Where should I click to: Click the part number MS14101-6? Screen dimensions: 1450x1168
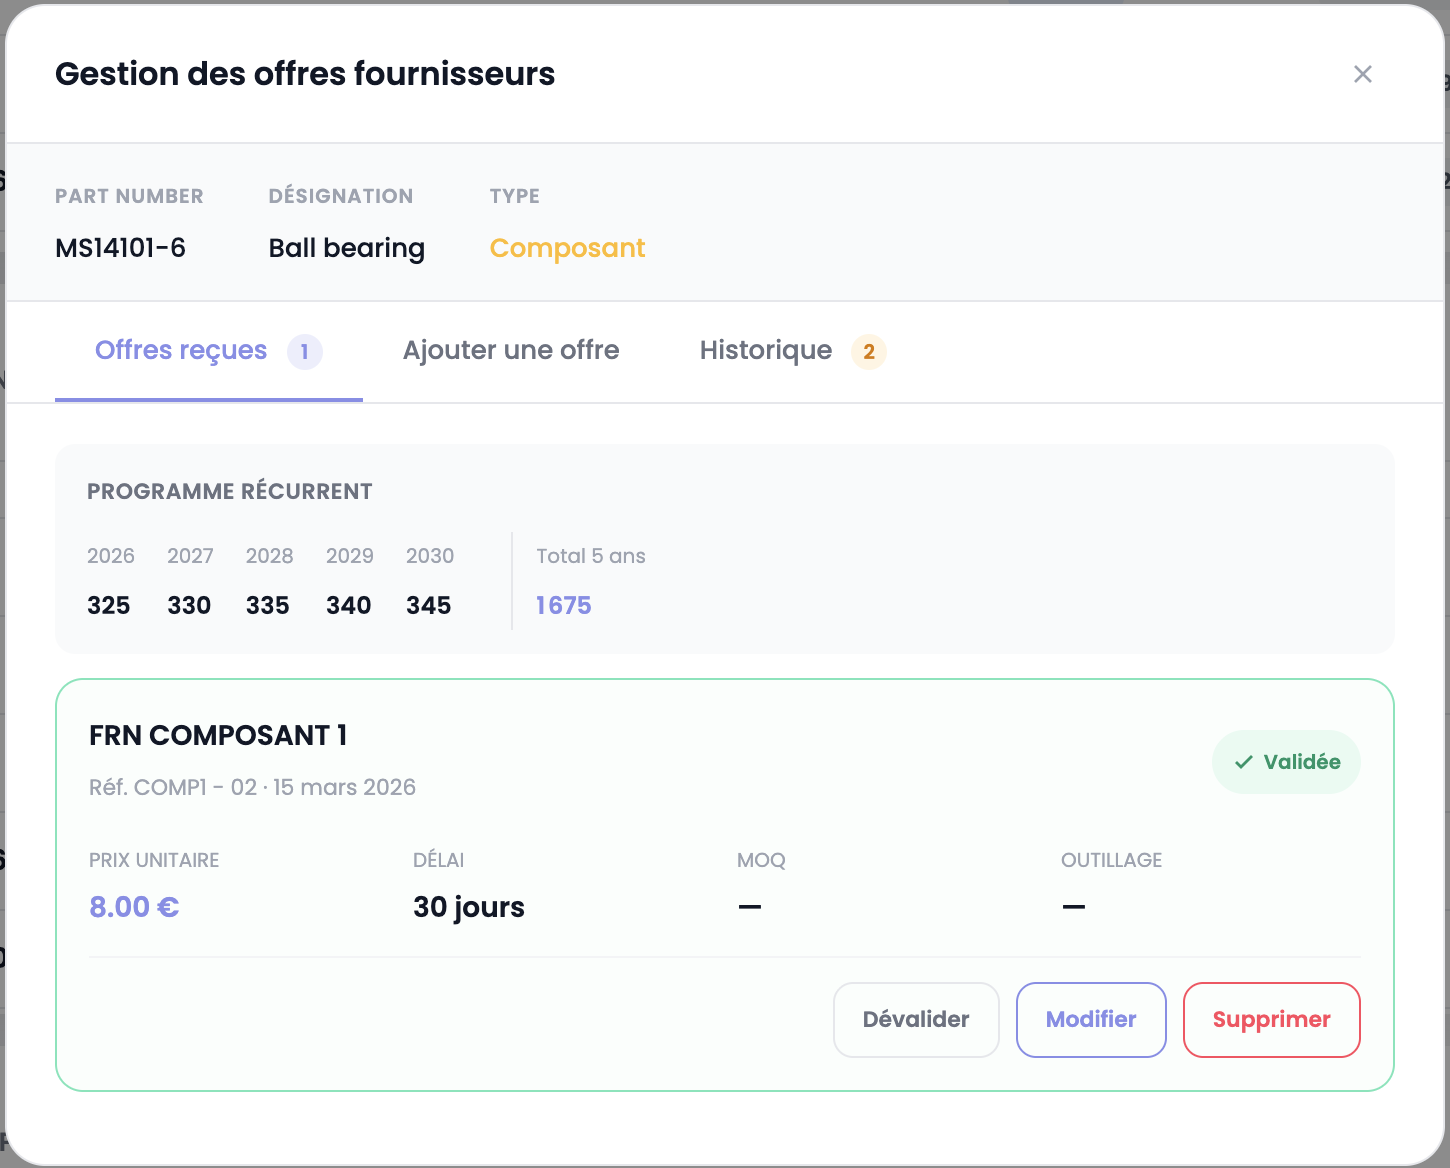pos(120,248)
